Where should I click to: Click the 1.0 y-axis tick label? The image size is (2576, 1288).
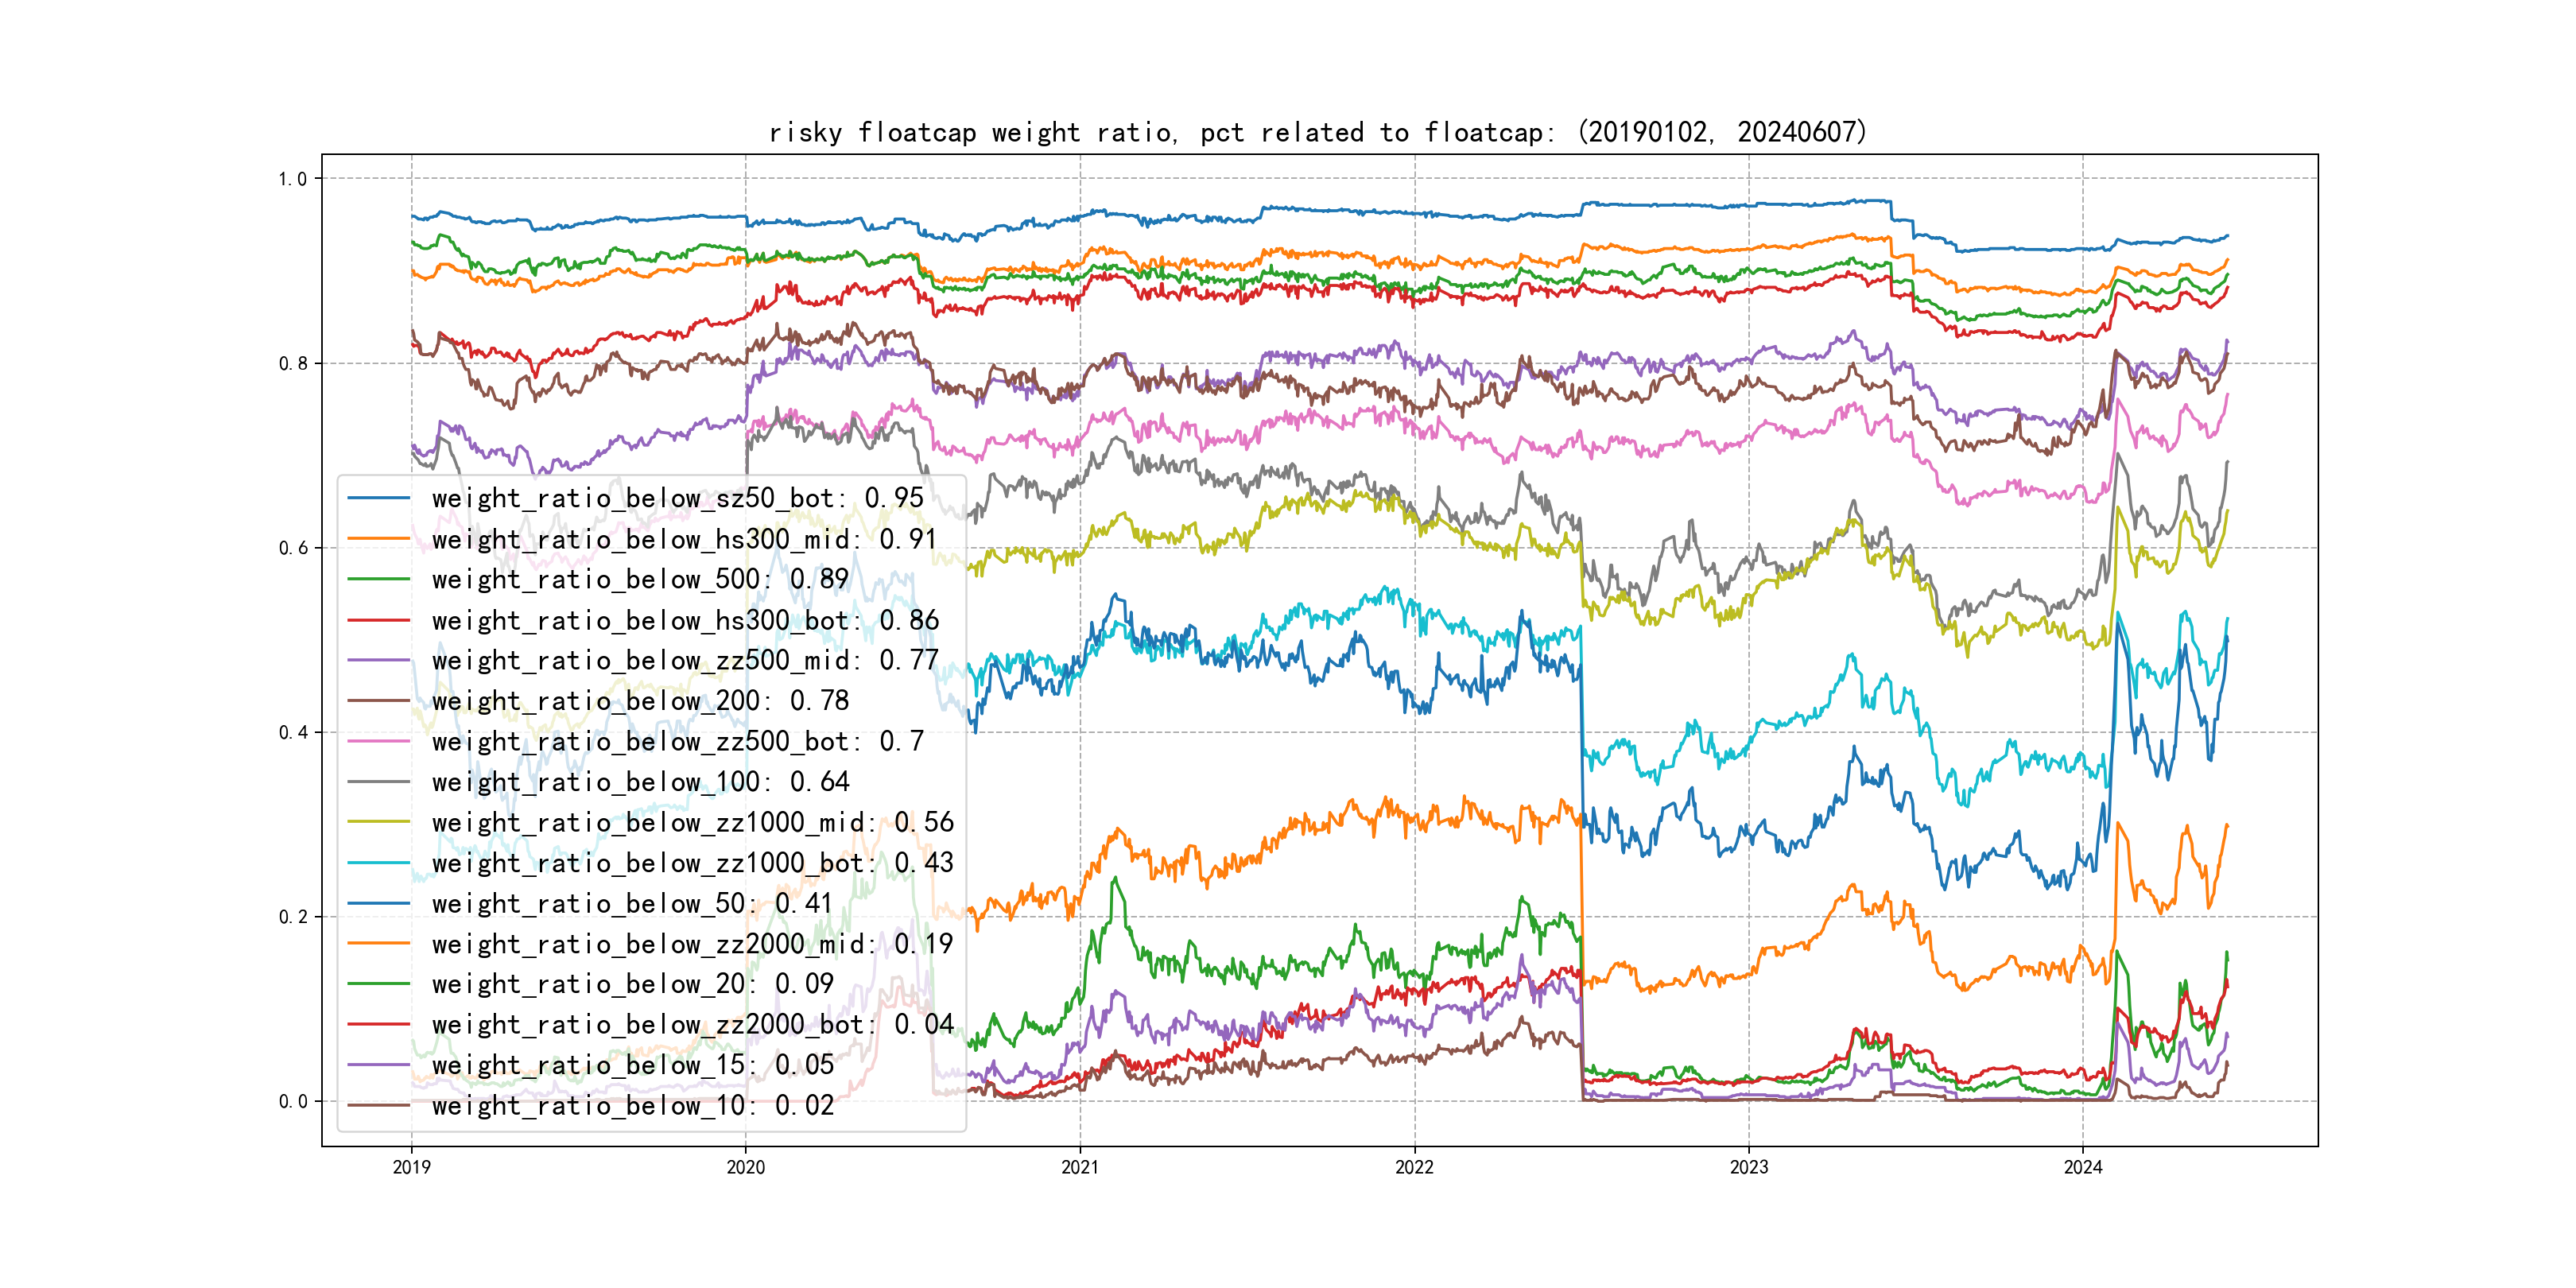point(292,179)
